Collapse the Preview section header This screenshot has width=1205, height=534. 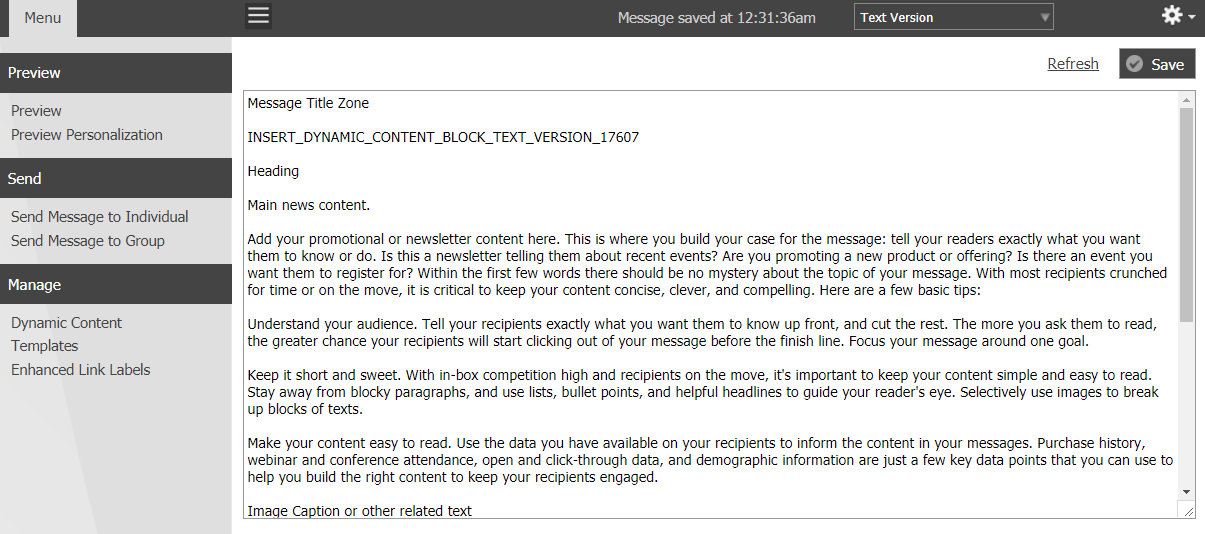116,73
